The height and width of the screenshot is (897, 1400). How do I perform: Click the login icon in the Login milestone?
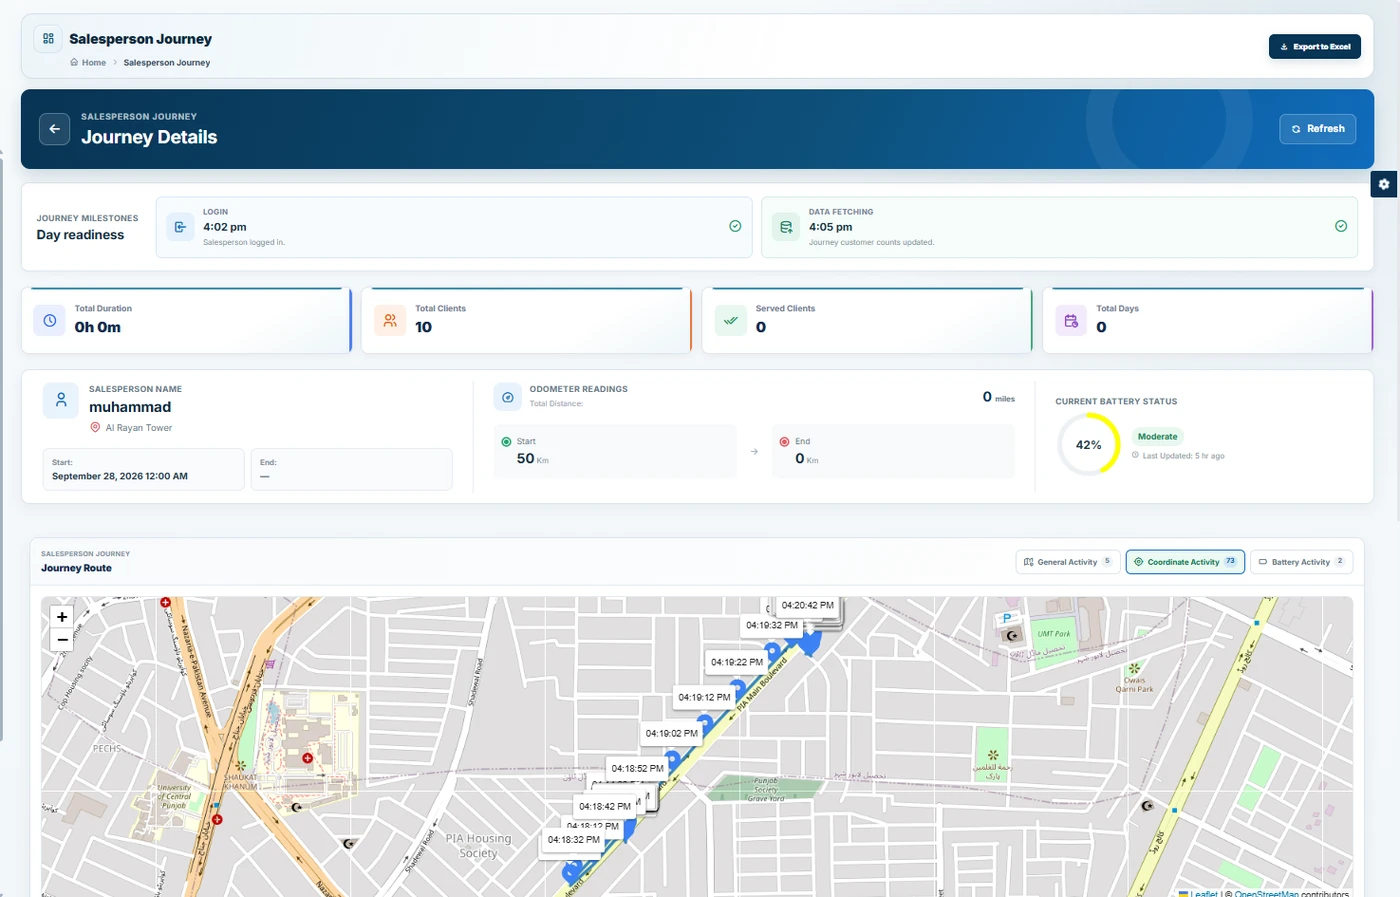180,227
